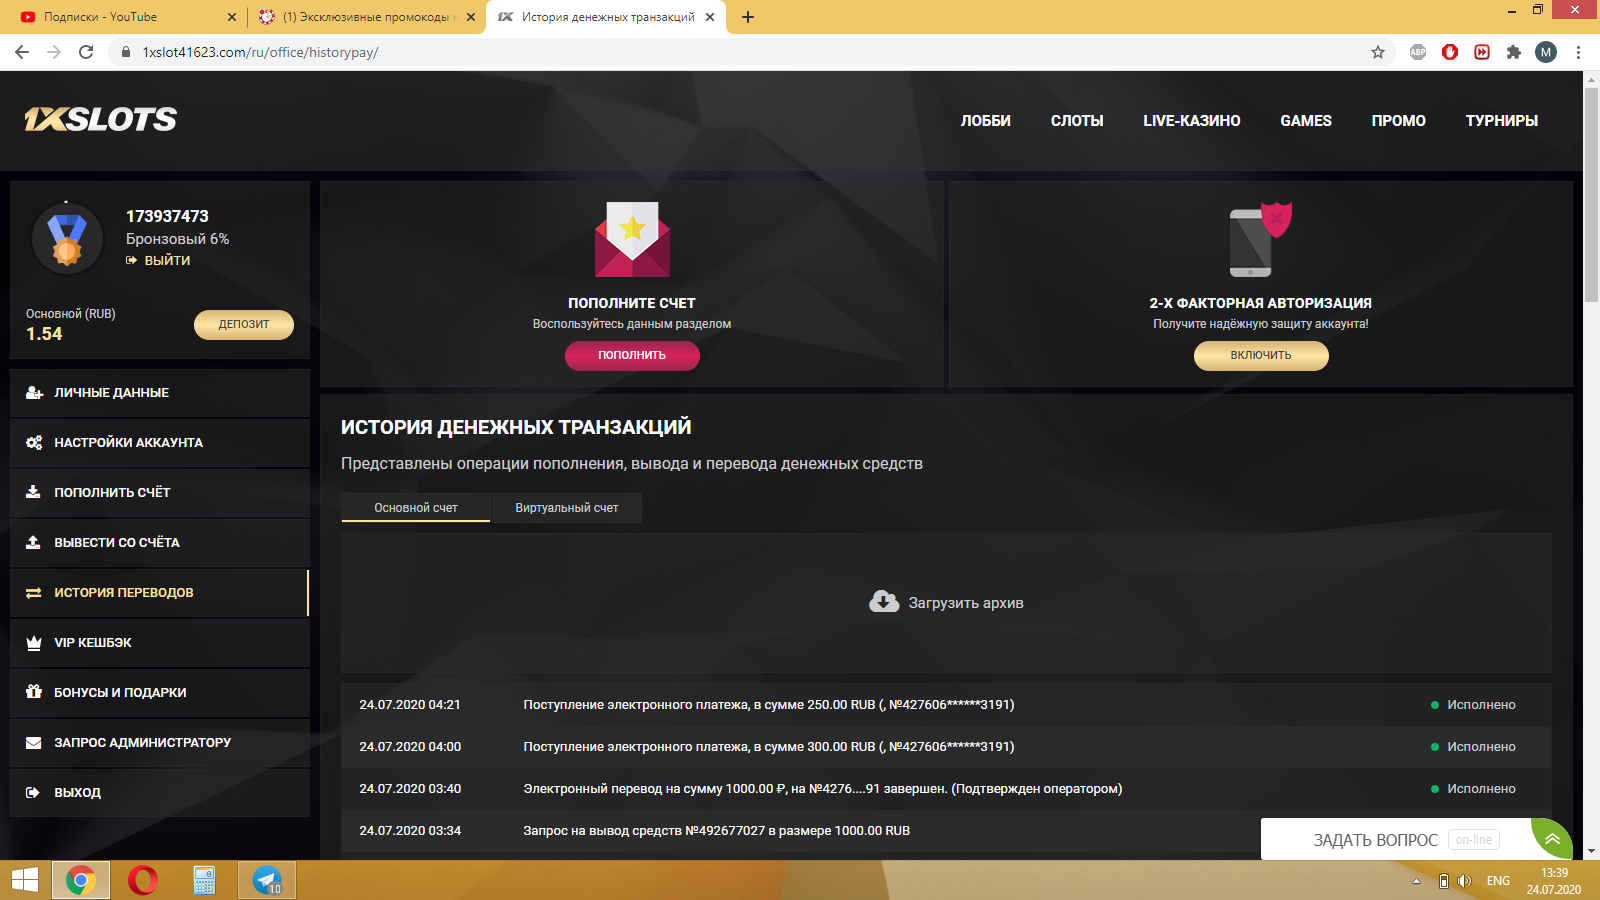Open the red stop-hand extension icon
1600x900 pixels.
pos(1450,52)
